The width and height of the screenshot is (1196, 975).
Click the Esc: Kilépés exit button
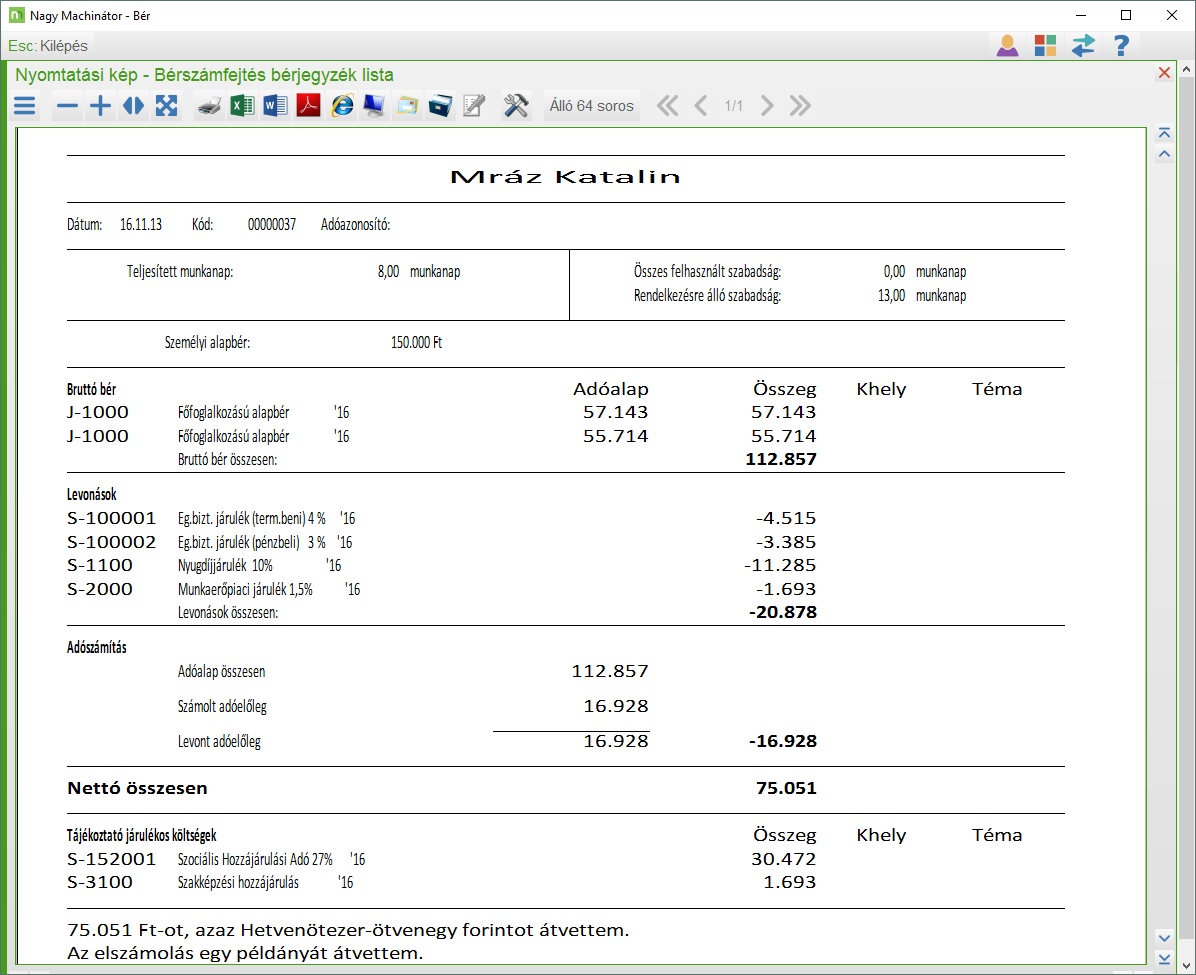tap(48, 46)
